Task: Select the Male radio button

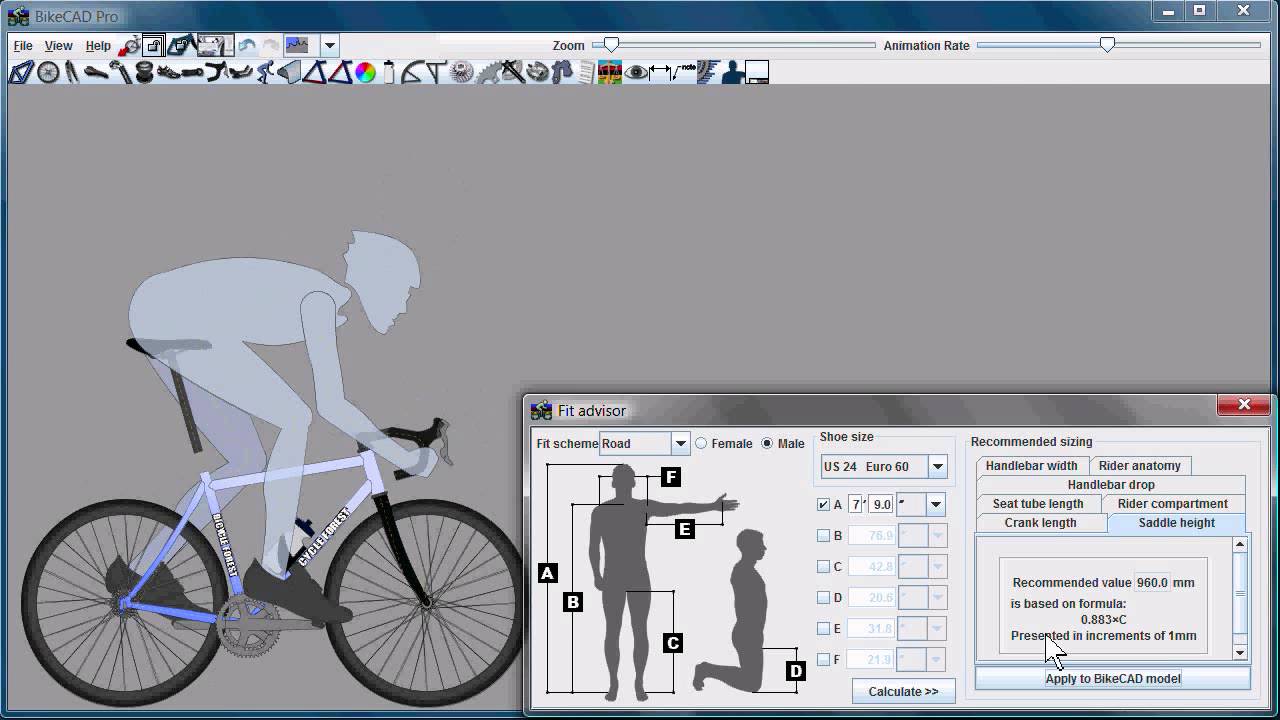Action: point(767,443)
